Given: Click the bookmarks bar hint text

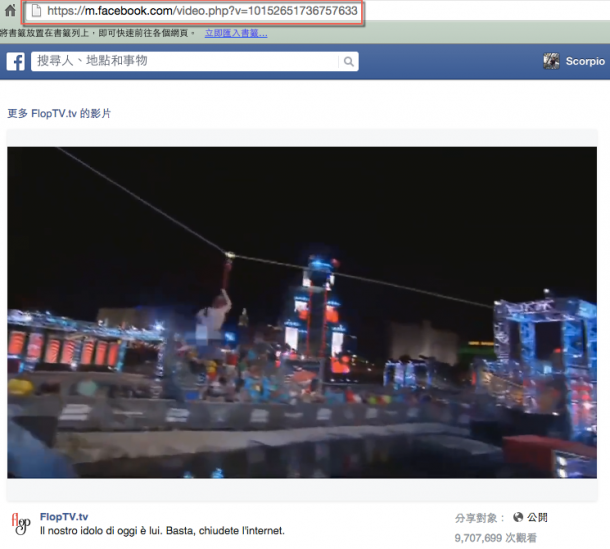Looking at the screenshot, I should click(x=97, y=33).
